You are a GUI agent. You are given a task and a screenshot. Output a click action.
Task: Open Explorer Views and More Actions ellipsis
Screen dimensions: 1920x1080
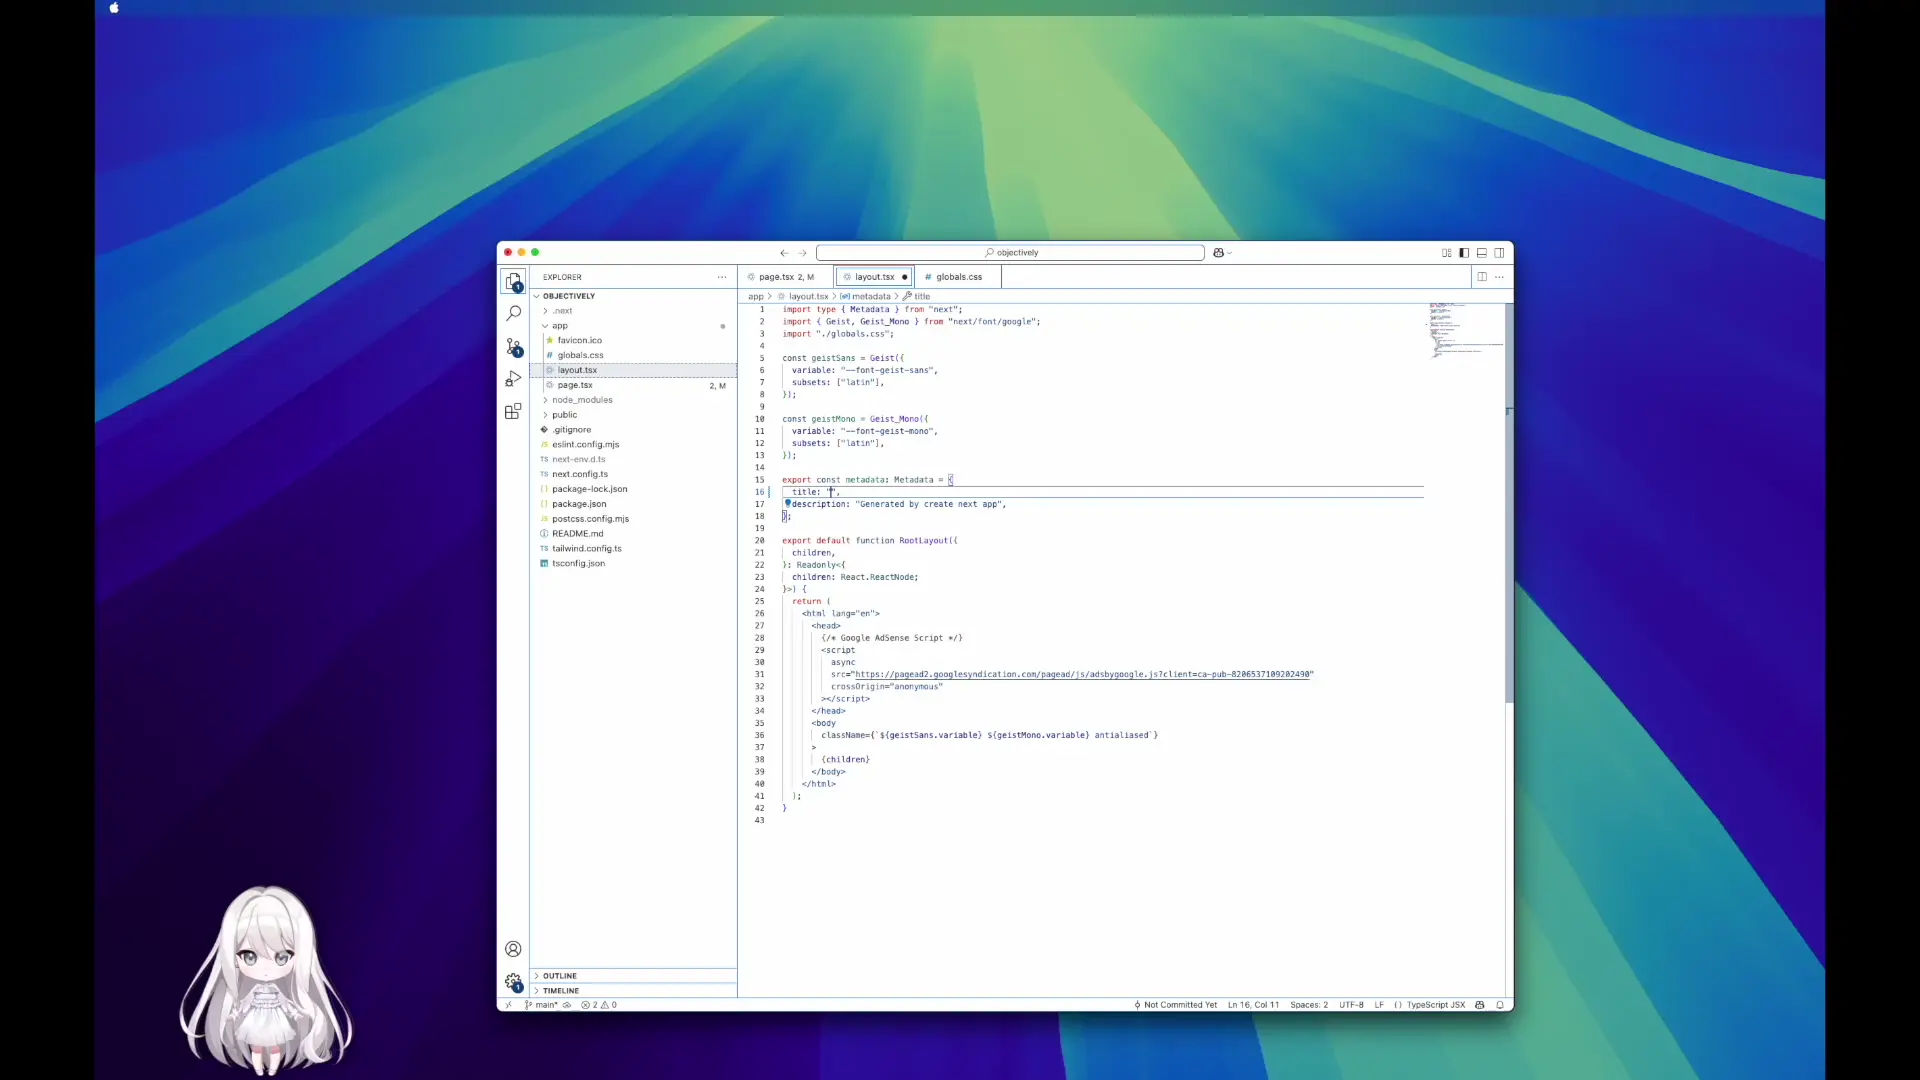click(722, 277)
